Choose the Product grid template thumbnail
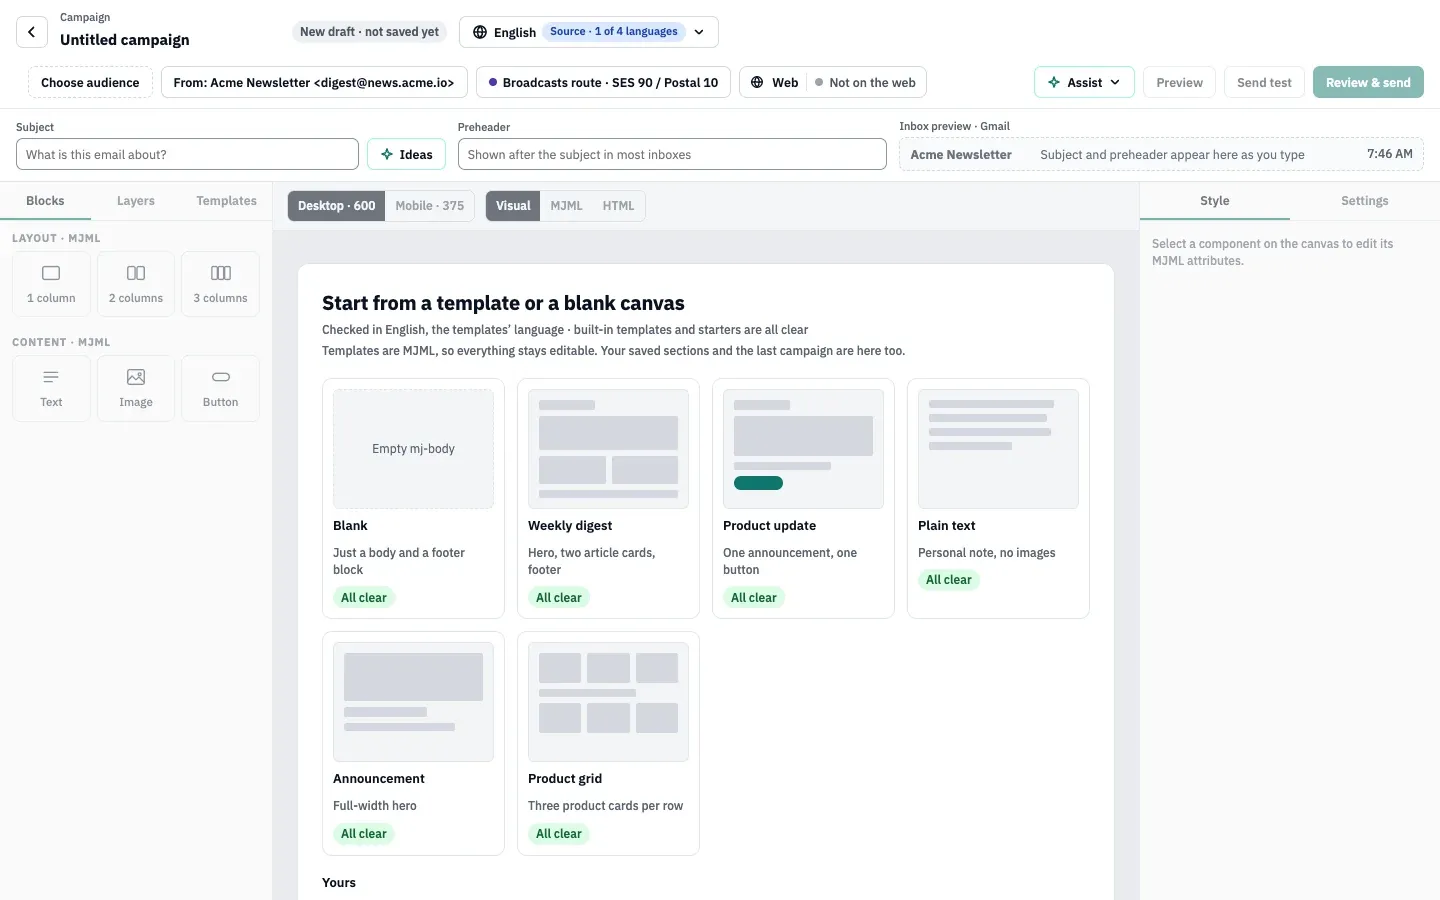The image size is (1440, 900). 608,702
